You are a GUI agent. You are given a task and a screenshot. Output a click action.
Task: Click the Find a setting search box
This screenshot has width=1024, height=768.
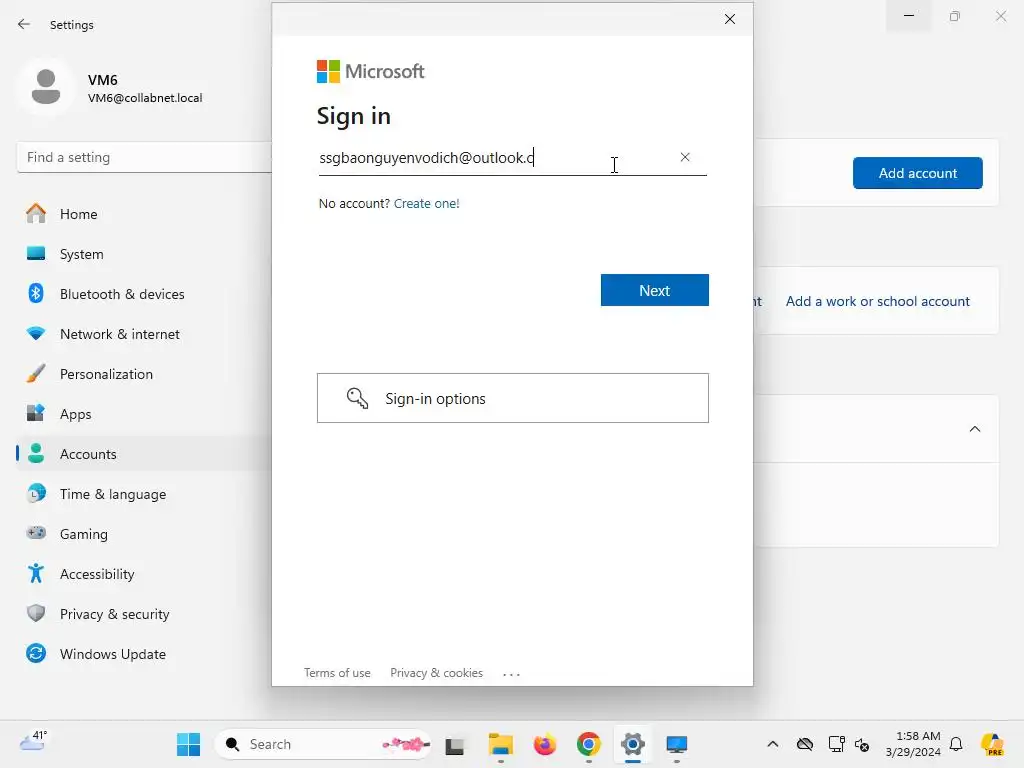pos(144,157)
